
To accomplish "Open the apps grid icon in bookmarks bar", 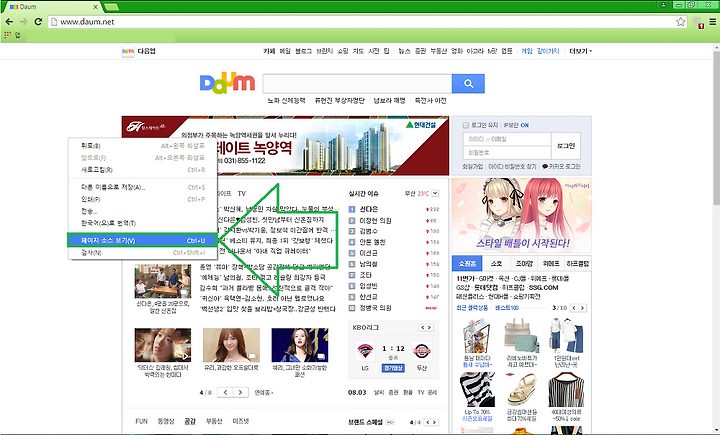I will coord(7,35).
